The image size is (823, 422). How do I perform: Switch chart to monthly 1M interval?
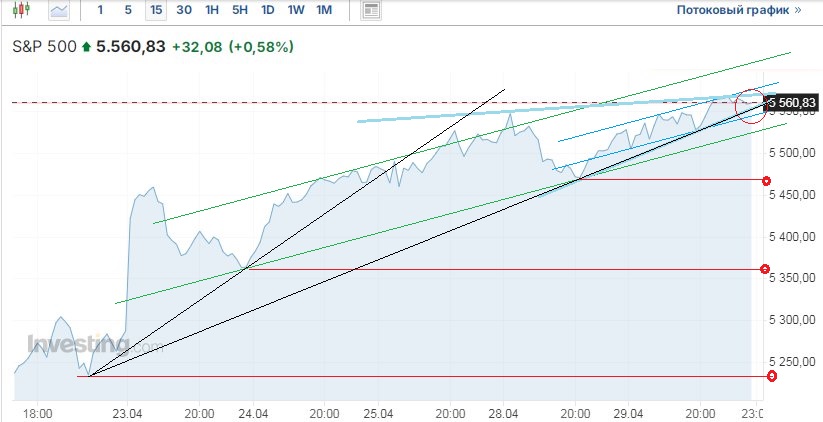click(x=324, y=11)
